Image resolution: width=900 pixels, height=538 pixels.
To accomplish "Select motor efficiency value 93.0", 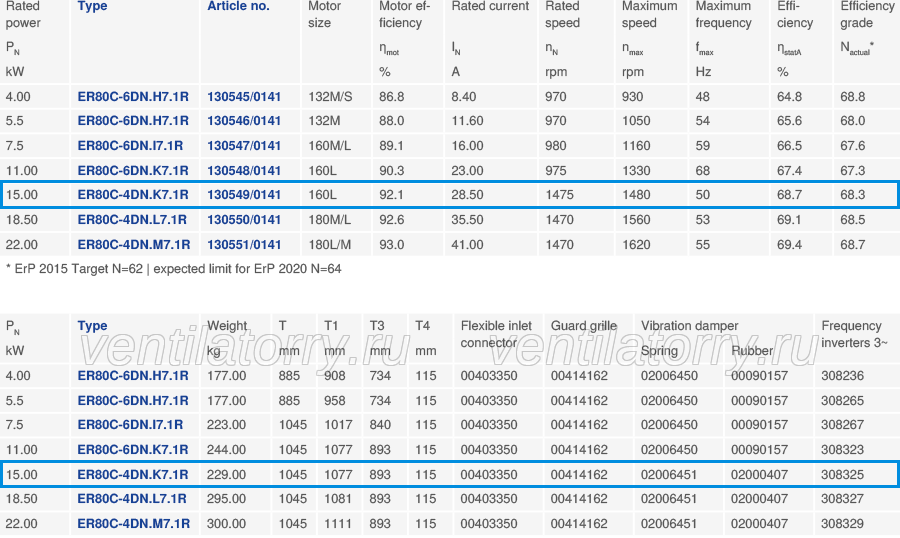I will (x=391, y=245).
